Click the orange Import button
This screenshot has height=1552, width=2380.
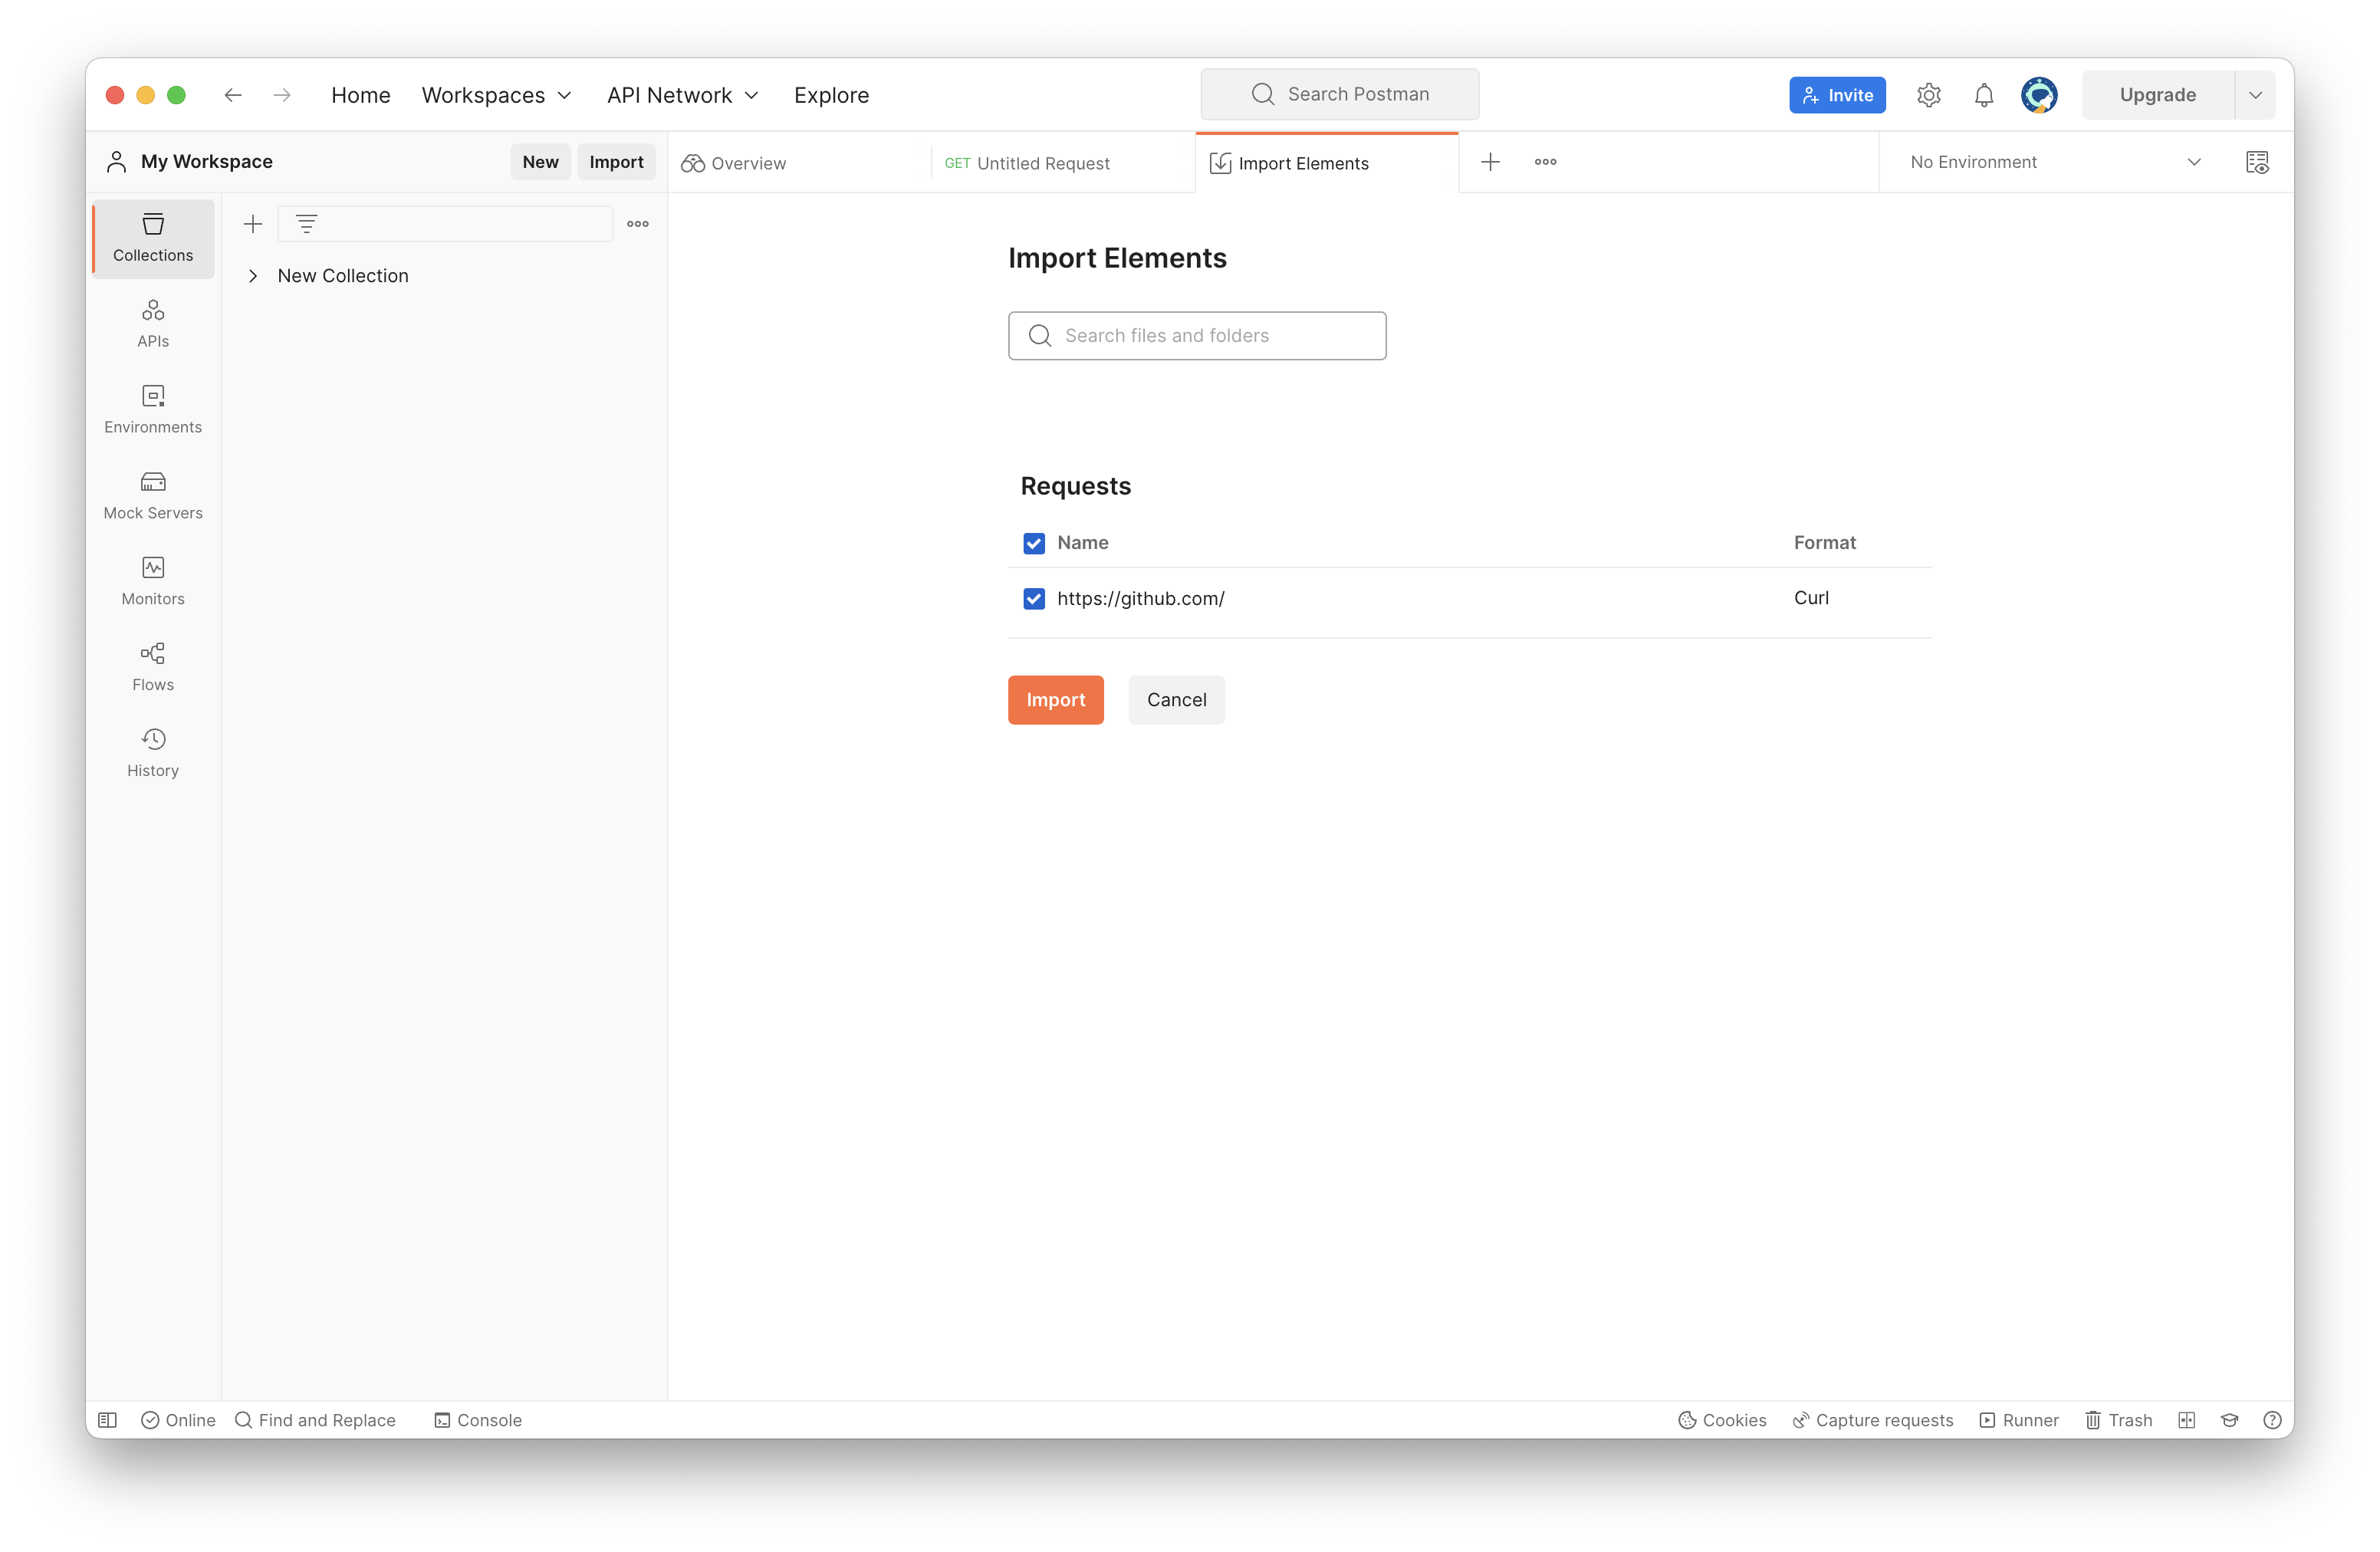[x=1055, y=700]
